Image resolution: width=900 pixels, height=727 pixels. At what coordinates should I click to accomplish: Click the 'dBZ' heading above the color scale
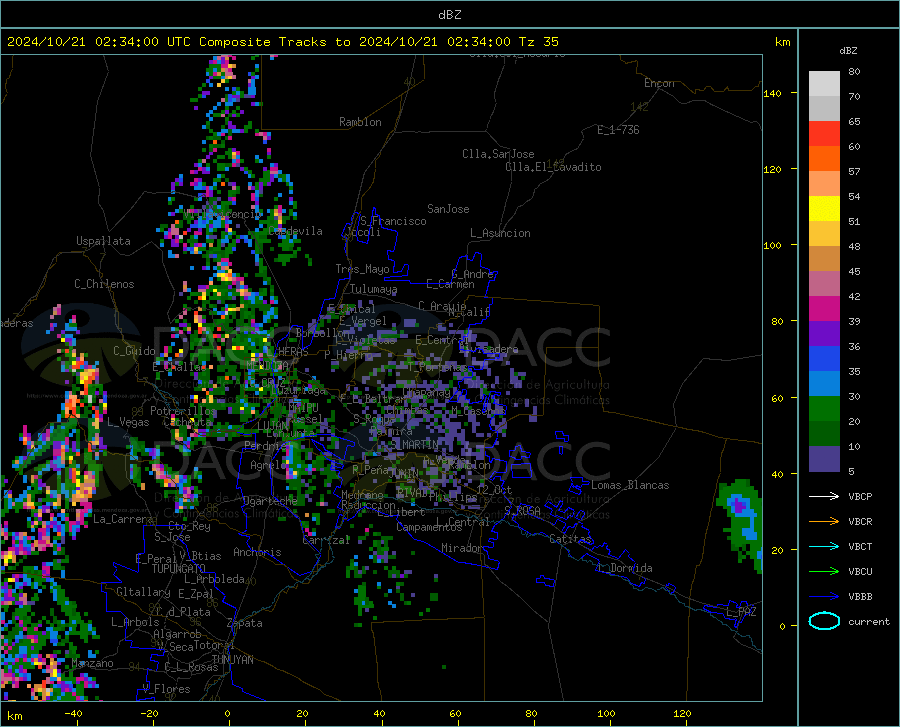(848, 50)
